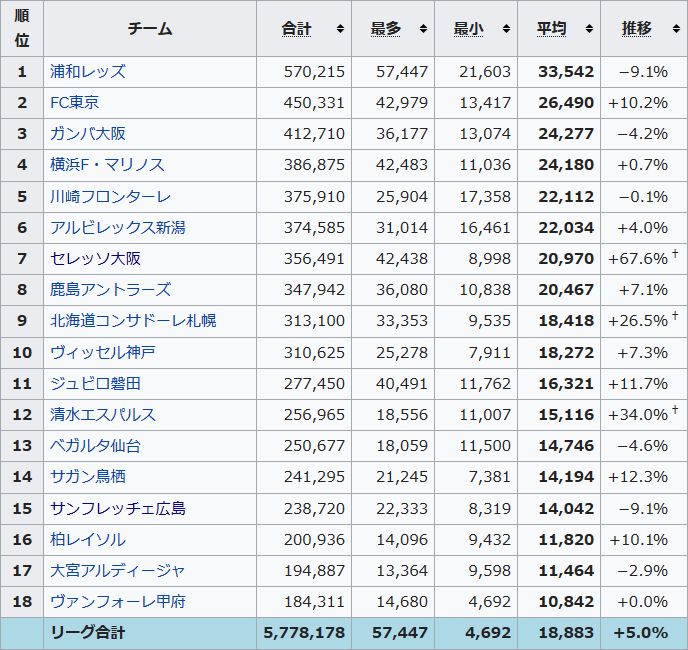Select the total value 194,887
The height and width of the screenshot is (650, 688).
click(314, 571)
